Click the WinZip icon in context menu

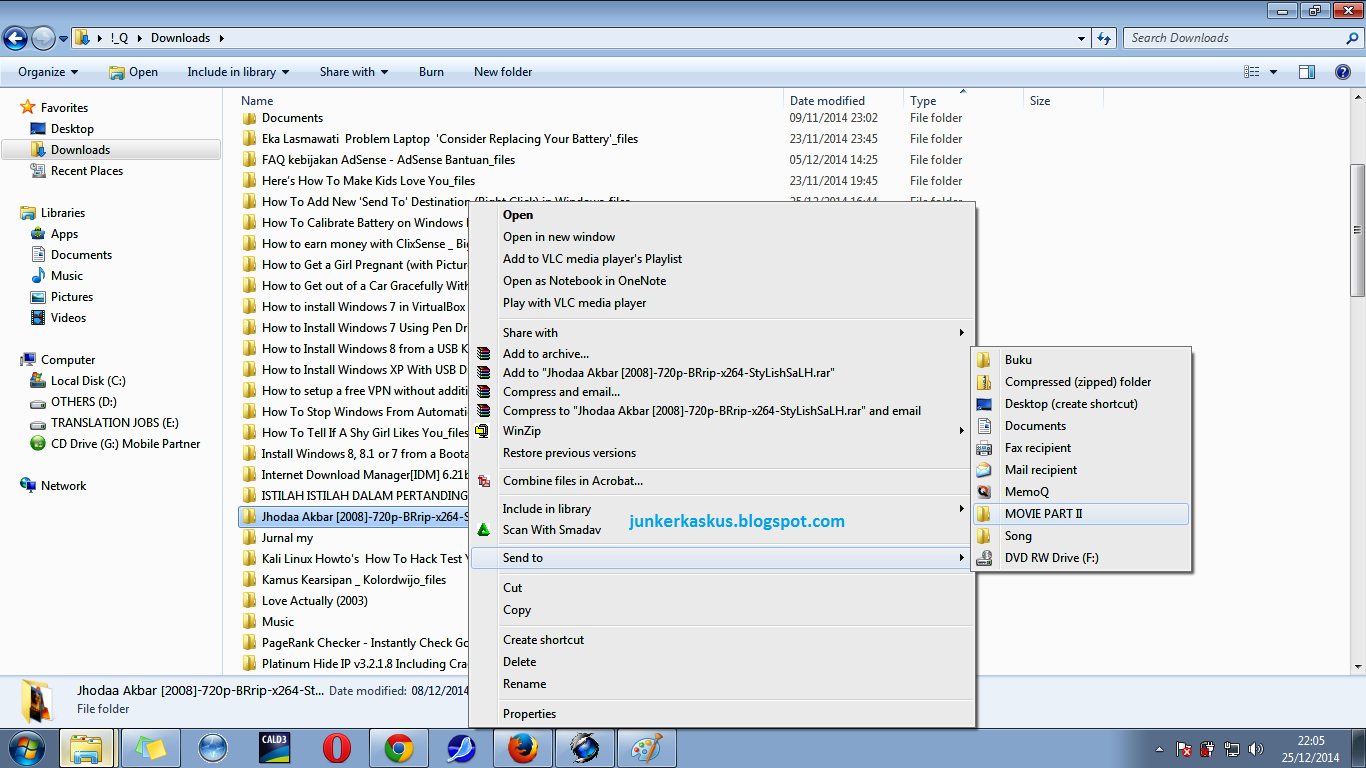pyautogui.click(x=484, y=431)
